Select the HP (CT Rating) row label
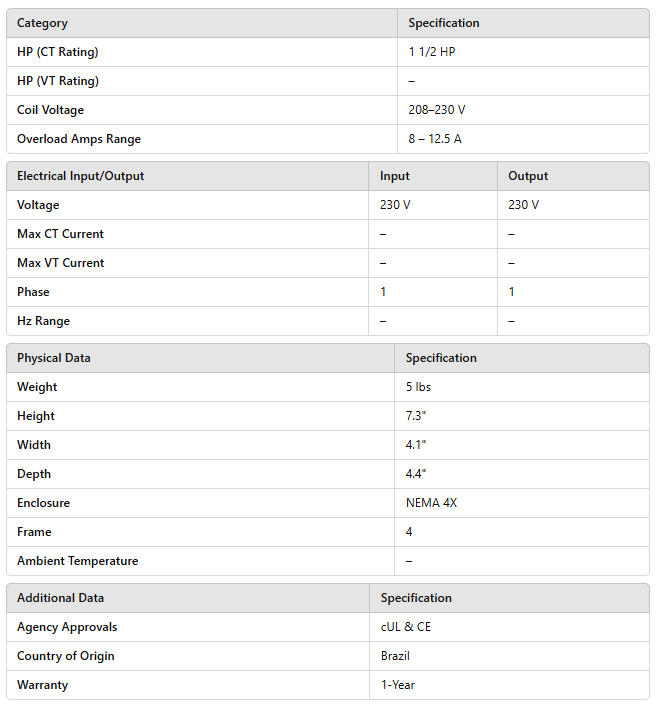Screen dimensions: 656x707 pos(57,52)
